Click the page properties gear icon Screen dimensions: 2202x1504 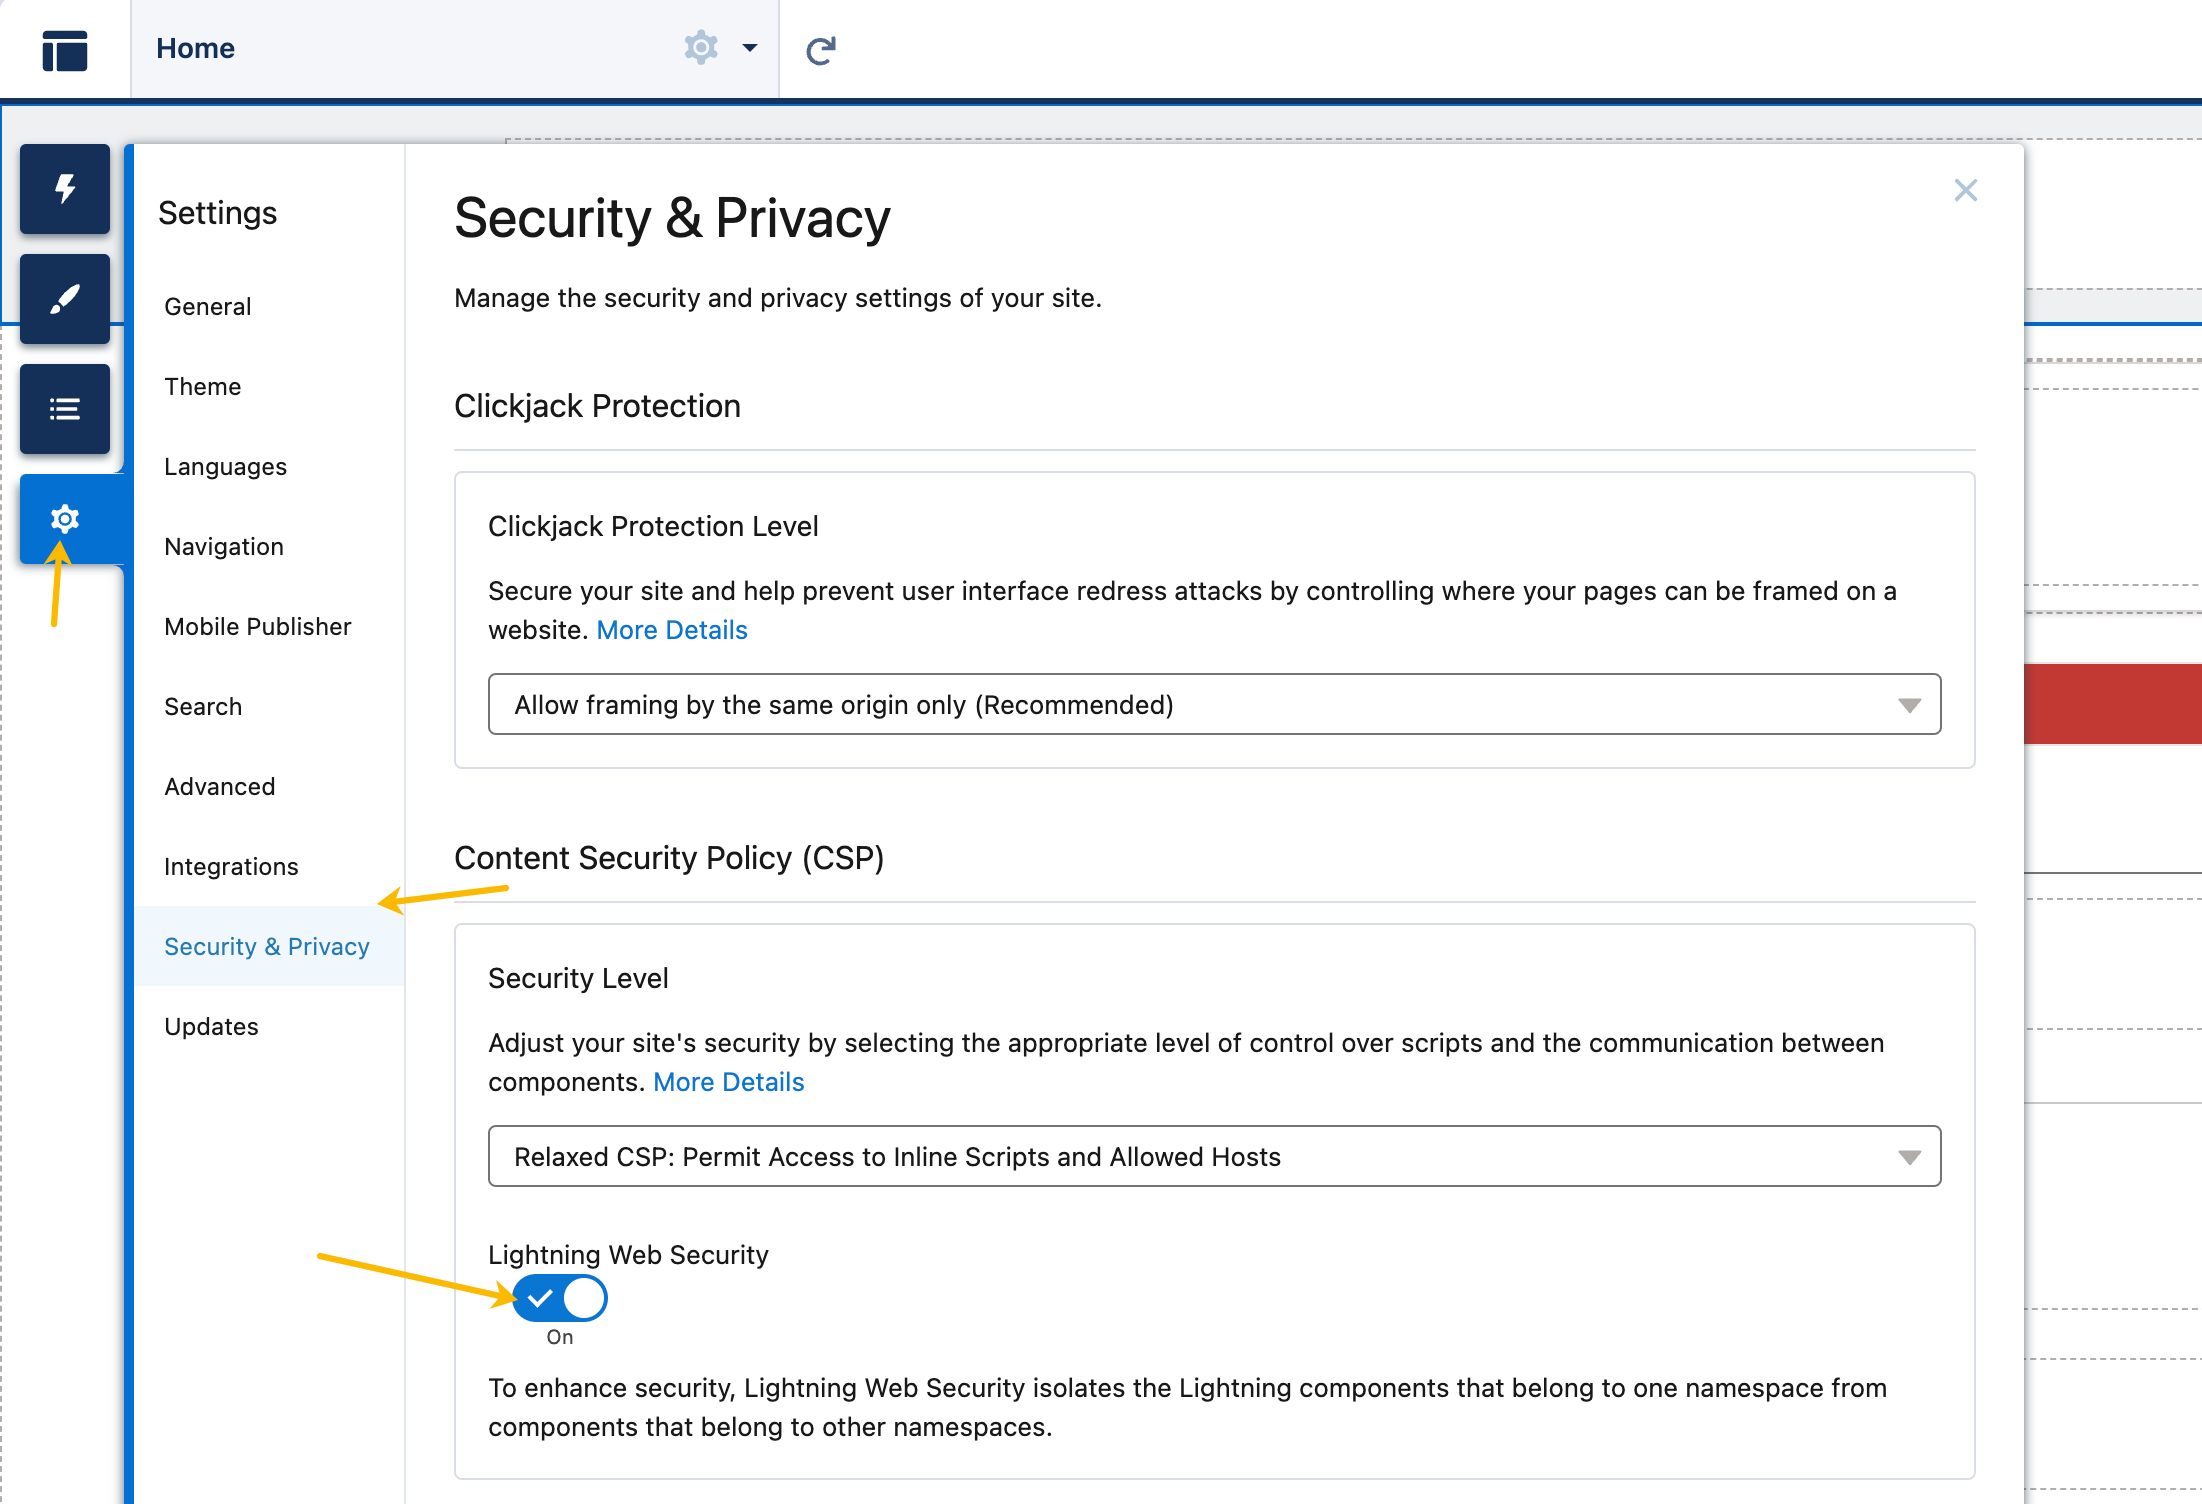pos(701,48)
